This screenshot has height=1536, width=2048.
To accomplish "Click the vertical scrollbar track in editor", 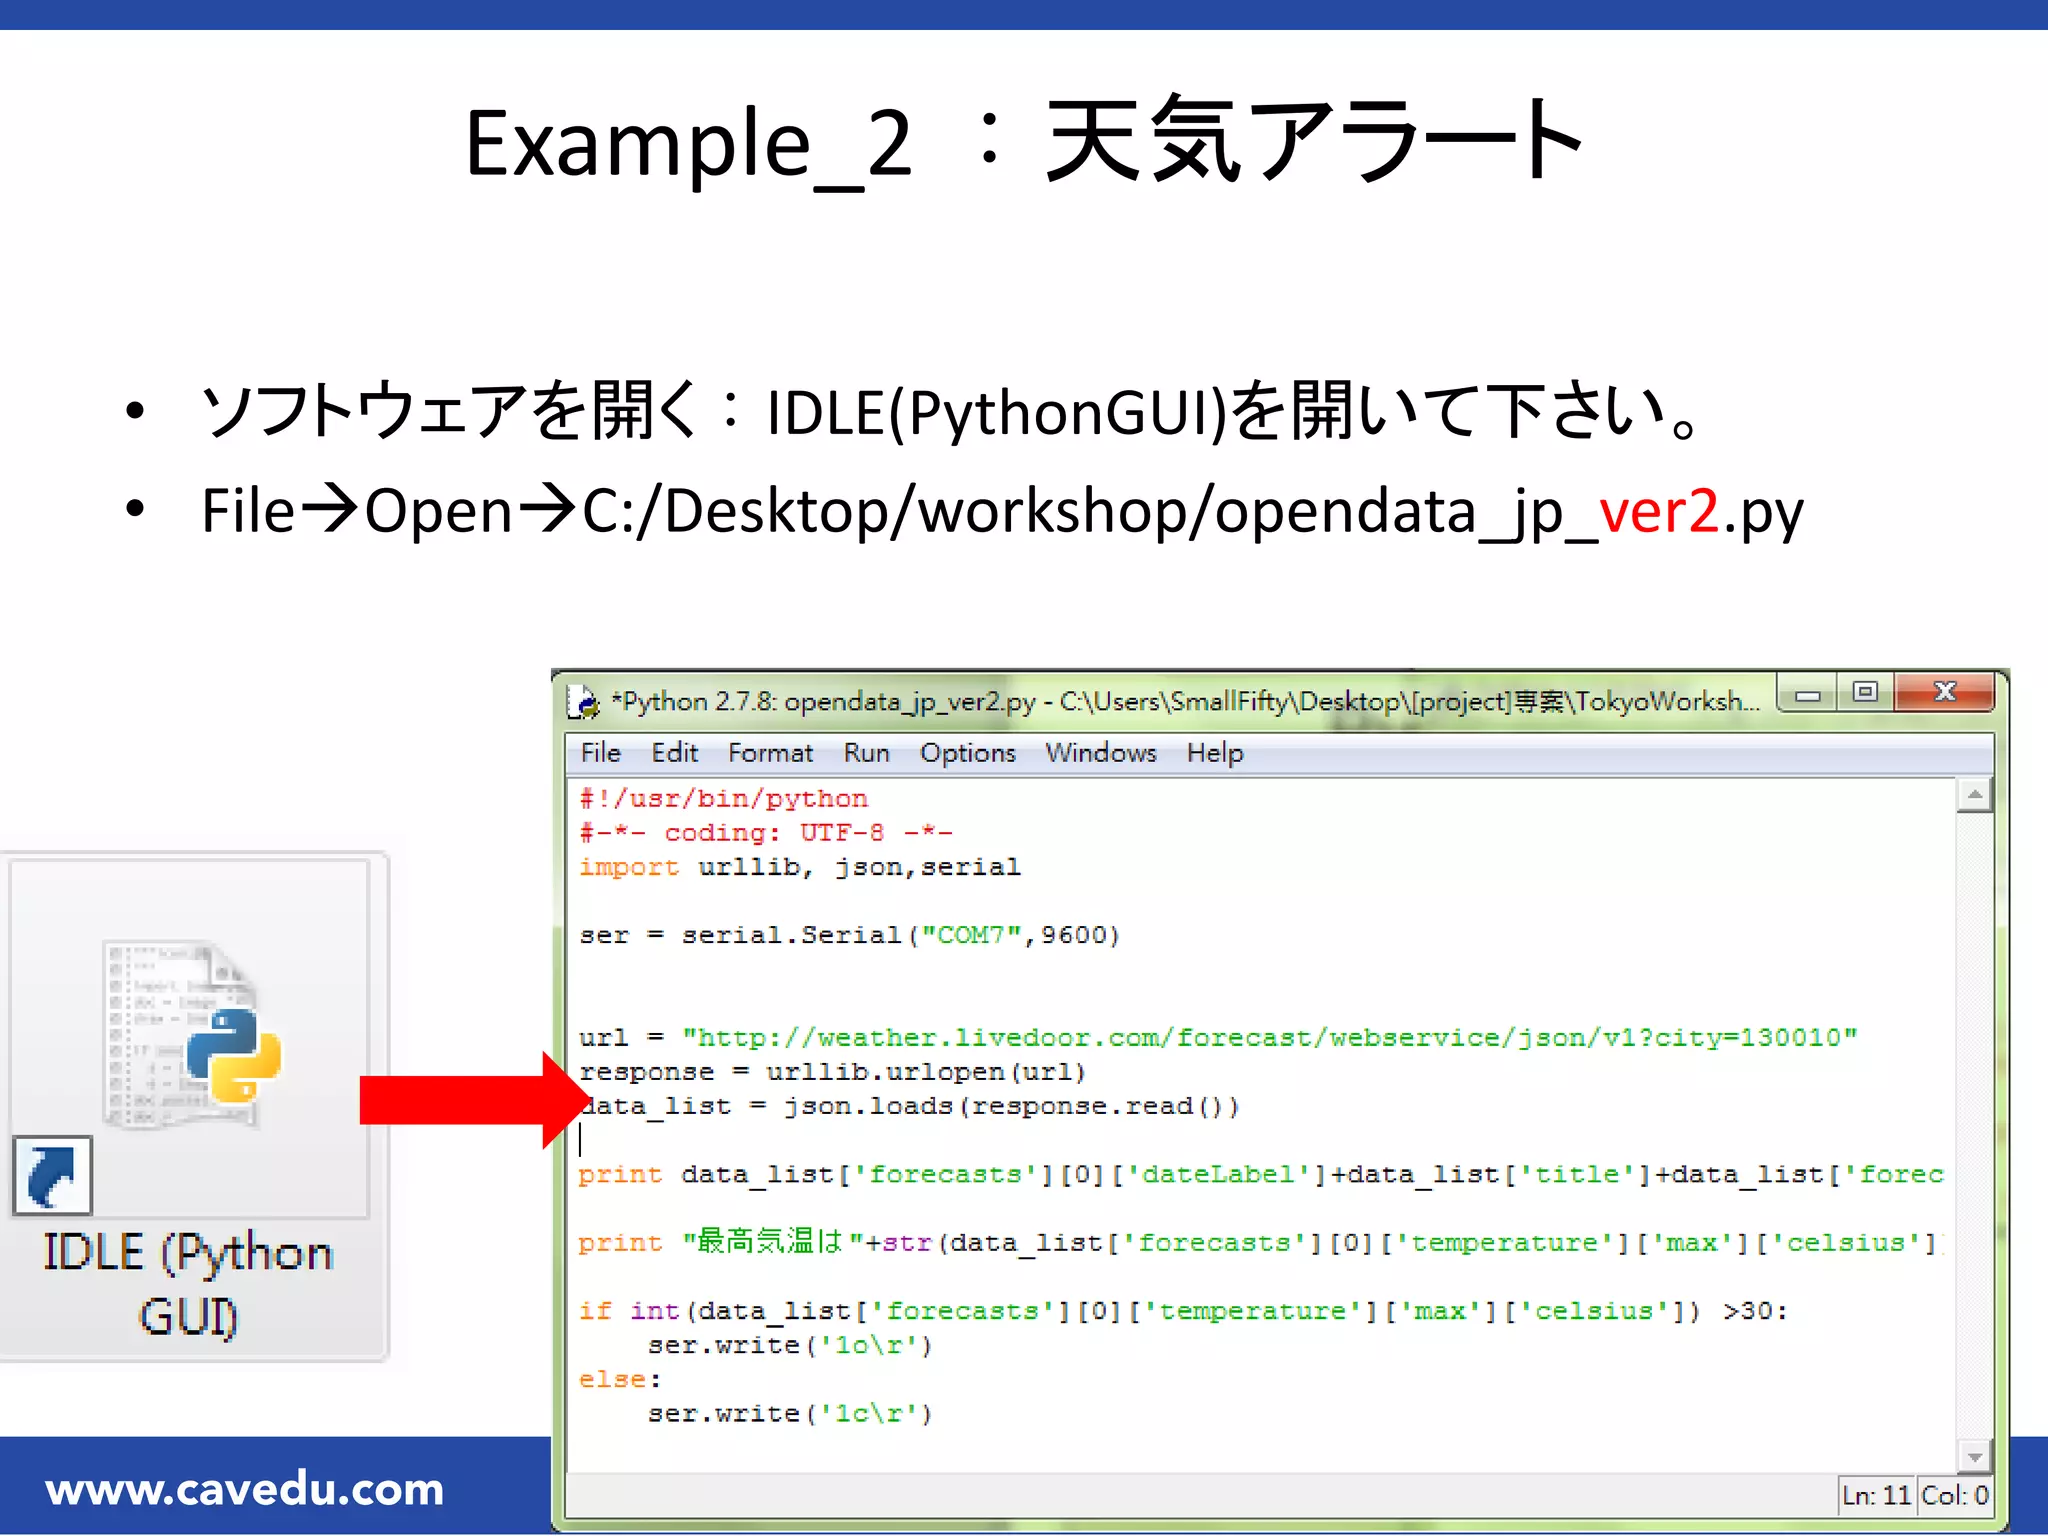I will pos(1974,1126).
